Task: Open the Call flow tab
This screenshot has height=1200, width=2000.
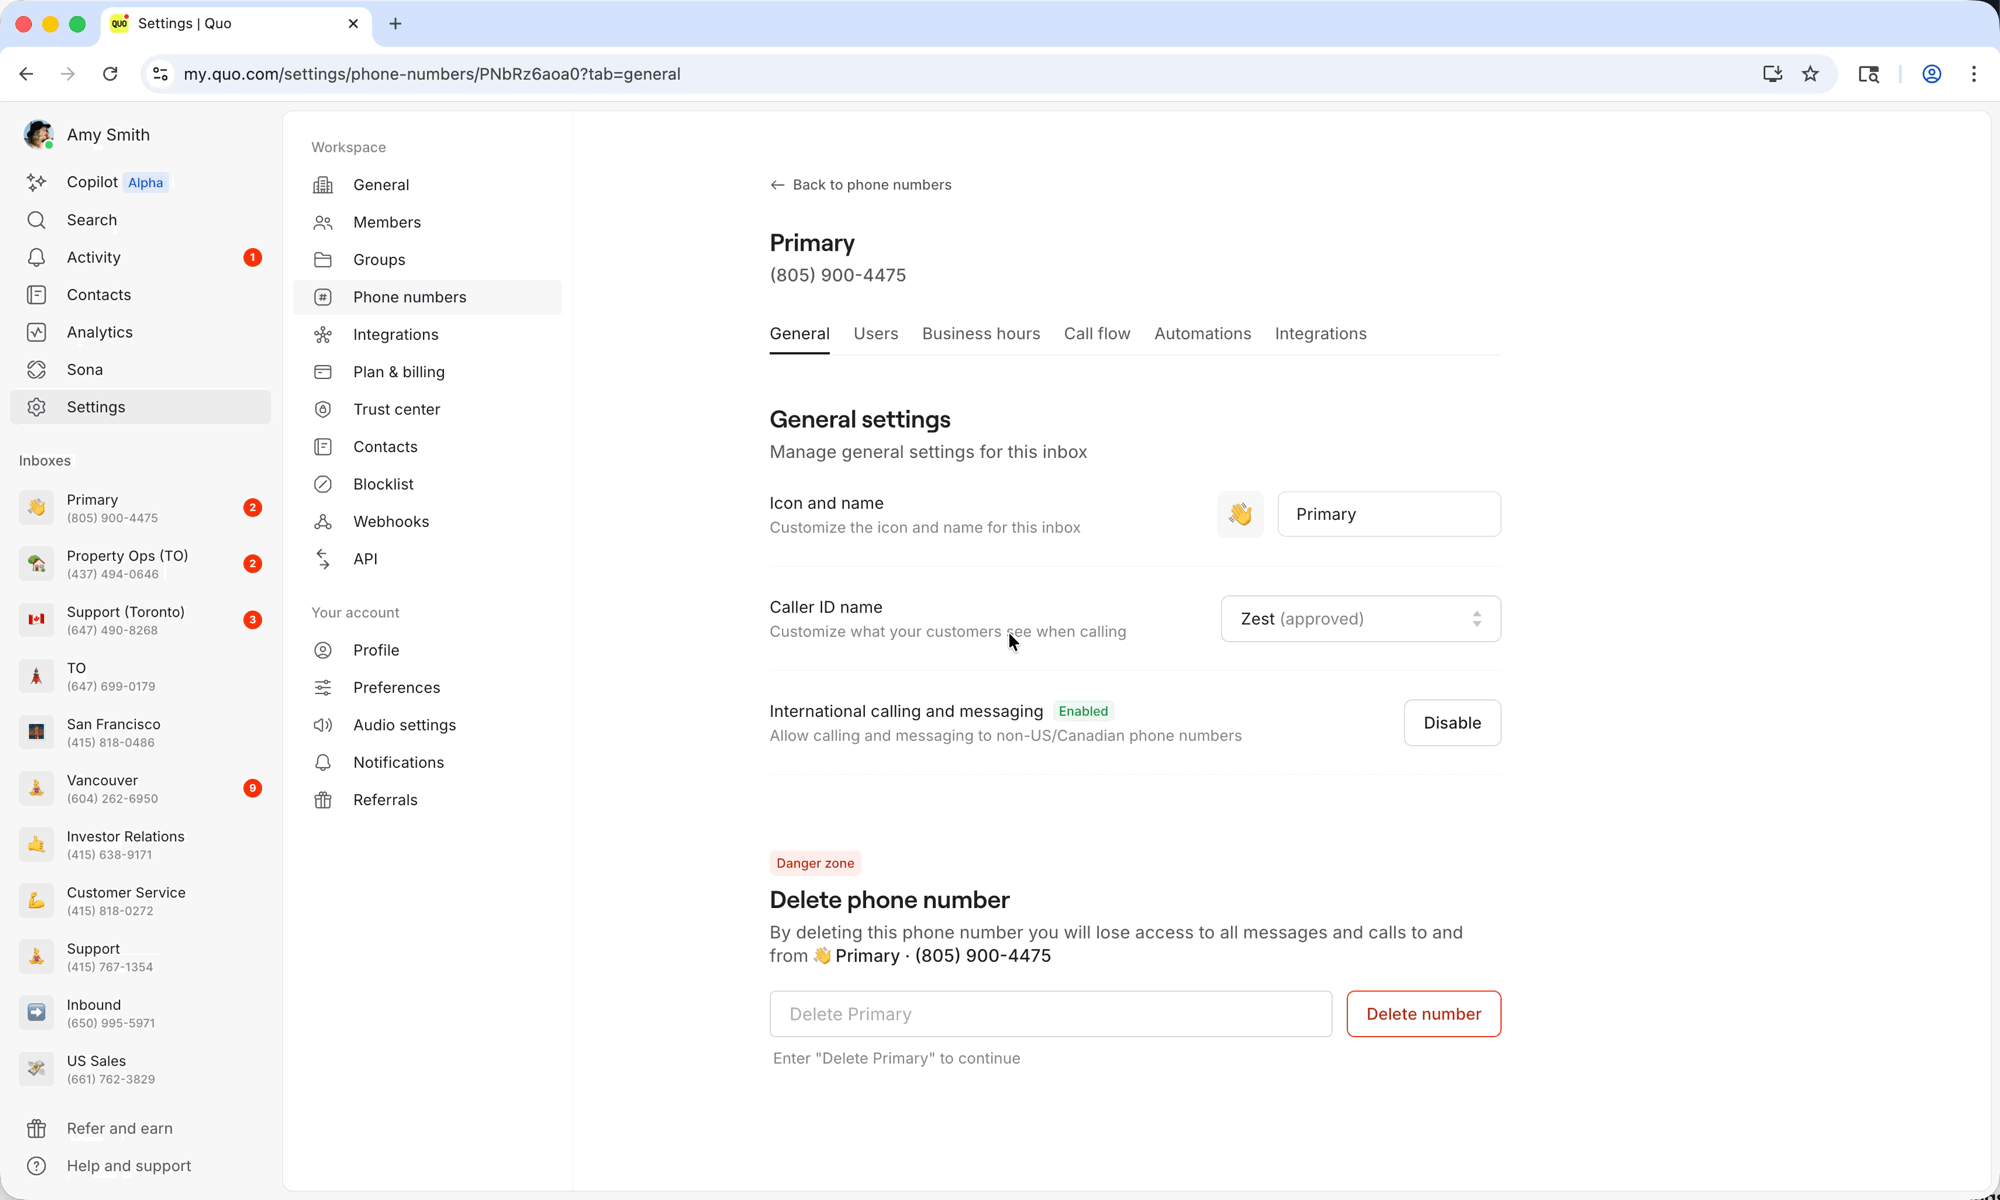Action: point(1096,334)
